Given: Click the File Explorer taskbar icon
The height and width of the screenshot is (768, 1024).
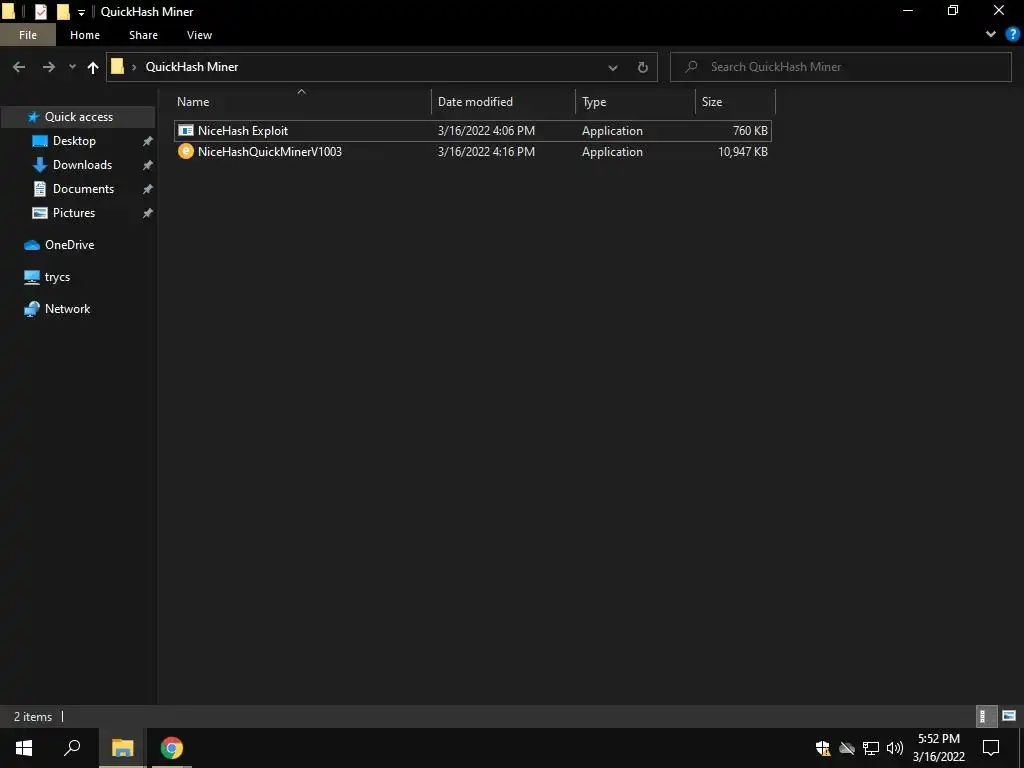Looking at the screenshot, I should coord(122,748).
